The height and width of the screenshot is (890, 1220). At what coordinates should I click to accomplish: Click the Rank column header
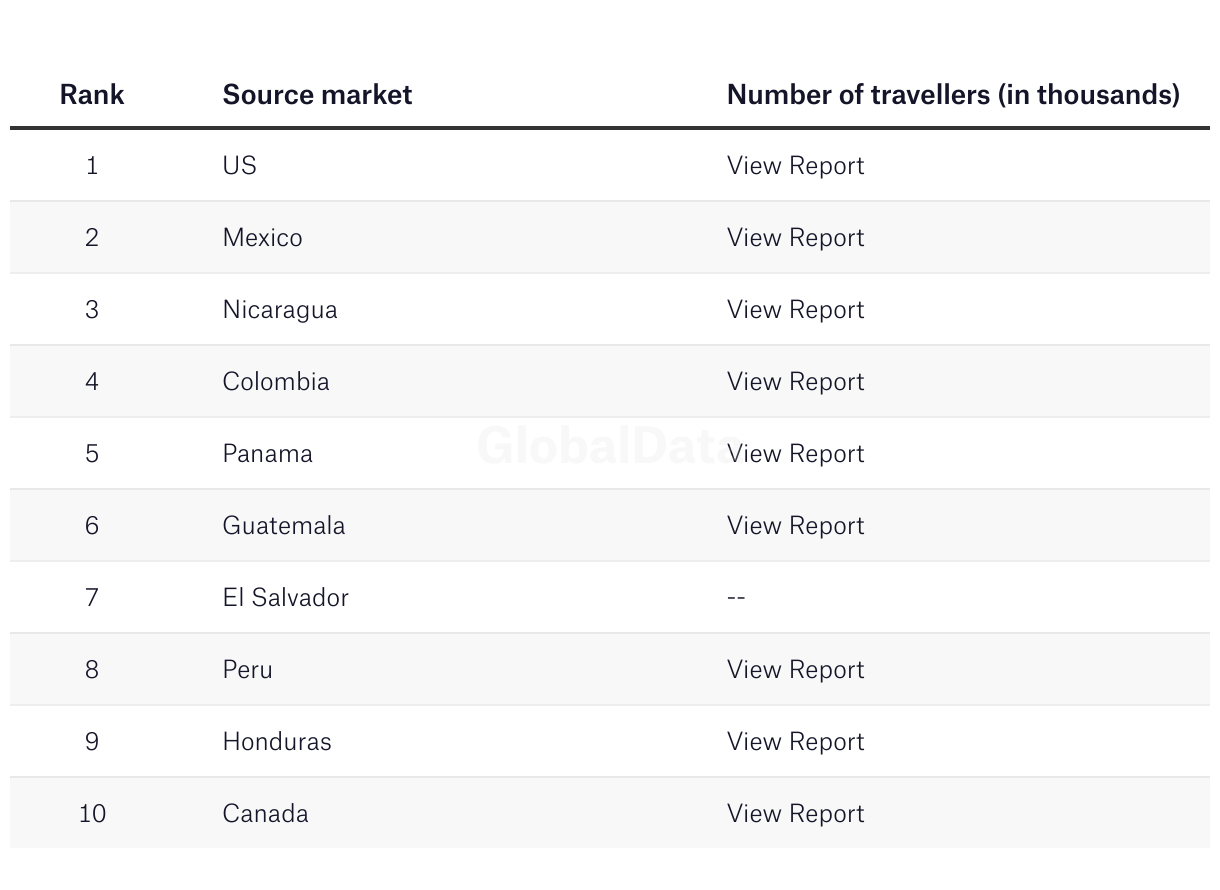(92, 95)
